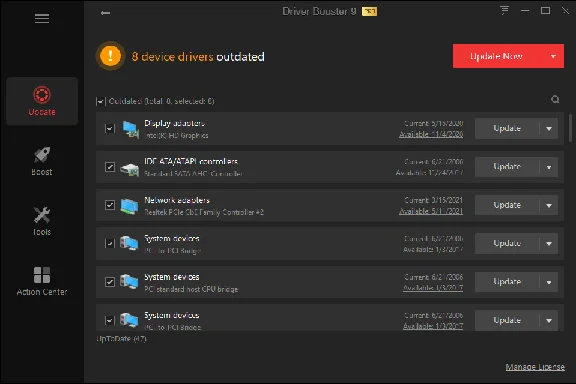The height and width of the screenshot is (384, 576).
Task: Expand the Network adapters Update dropdown arrow
Action: pos(549,205)
